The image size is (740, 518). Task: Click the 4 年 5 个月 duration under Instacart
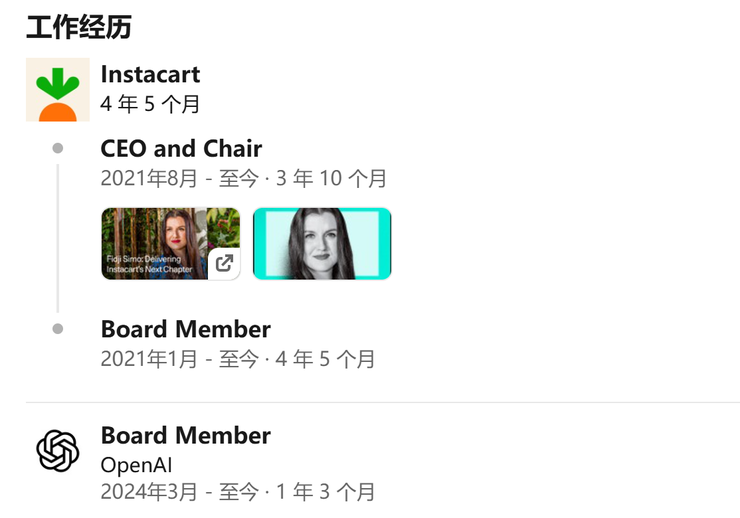[x=150, y=104]
